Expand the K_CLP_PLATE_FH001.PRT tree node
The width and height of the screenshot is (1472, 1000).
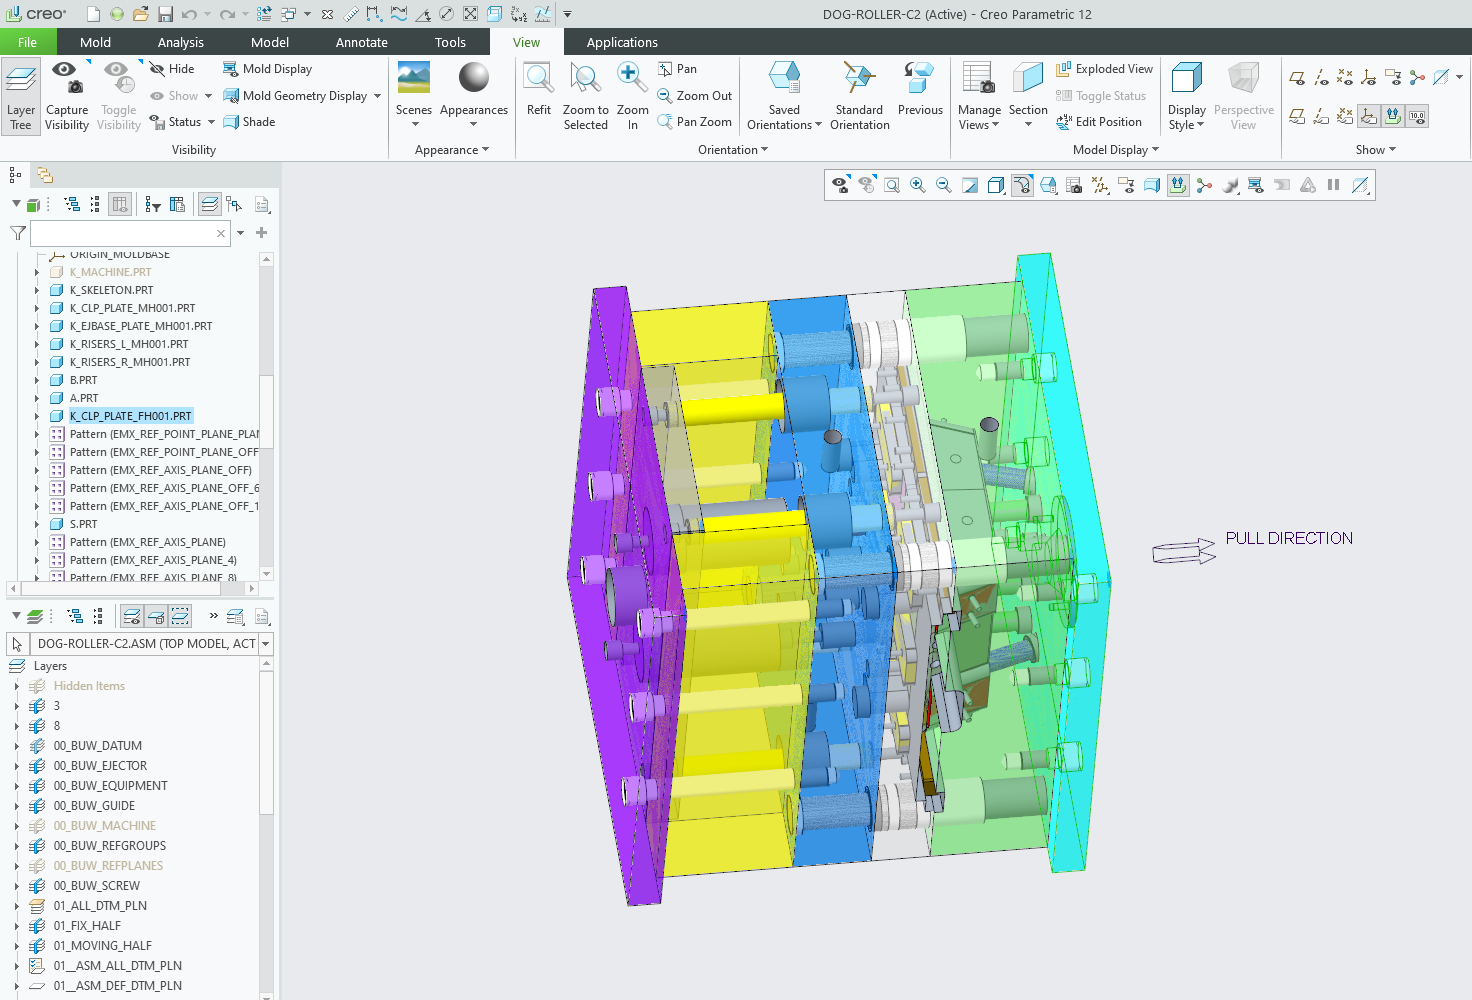tap(38, 416)
